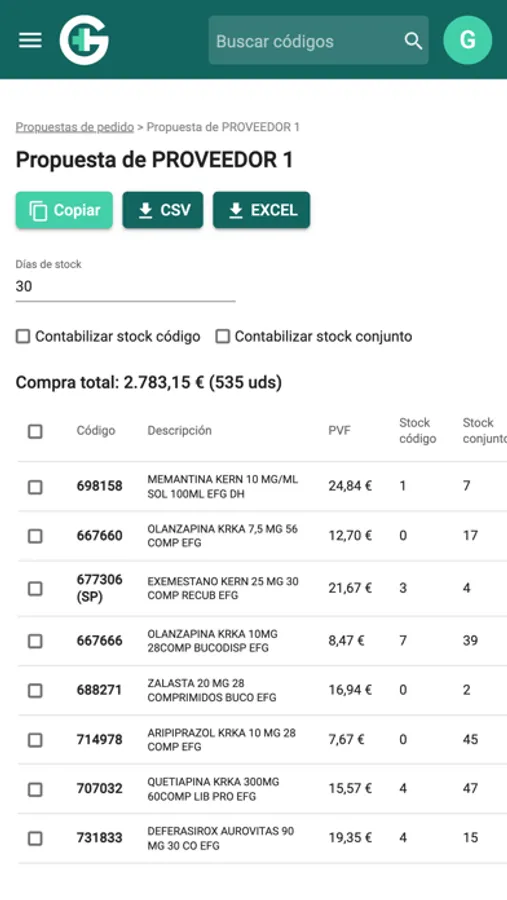The image size is (507, 900).
Task: Click code 707032
Action: [x=99, y=789]
